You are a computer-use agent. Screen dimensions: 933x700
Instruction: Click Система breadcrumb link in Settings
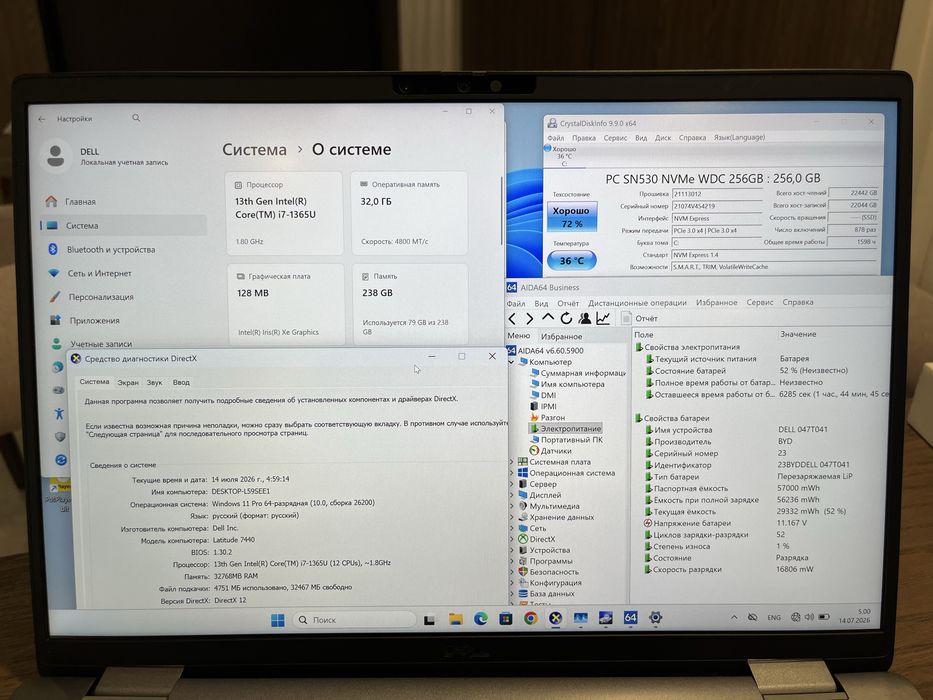255,149
